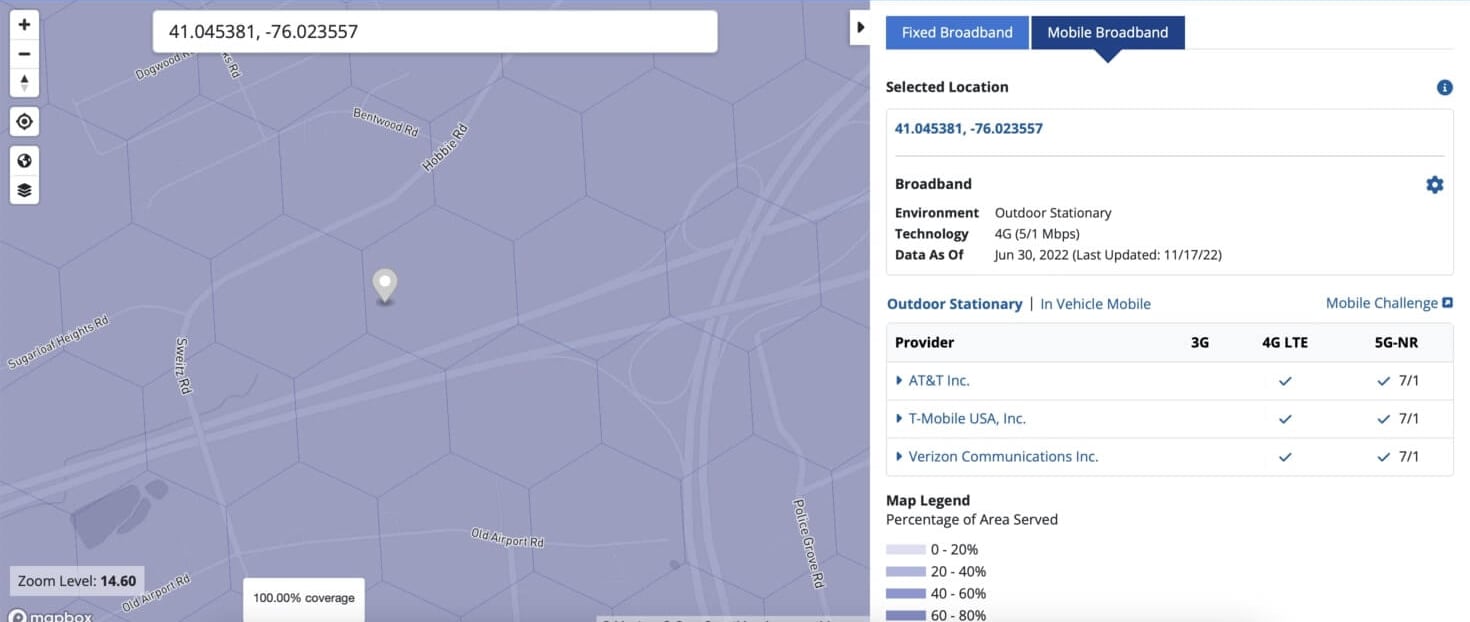The width and height of the screenshot is (1470, 622).
Task: Reset map bearing with compass button
Action: click(24, 83)
